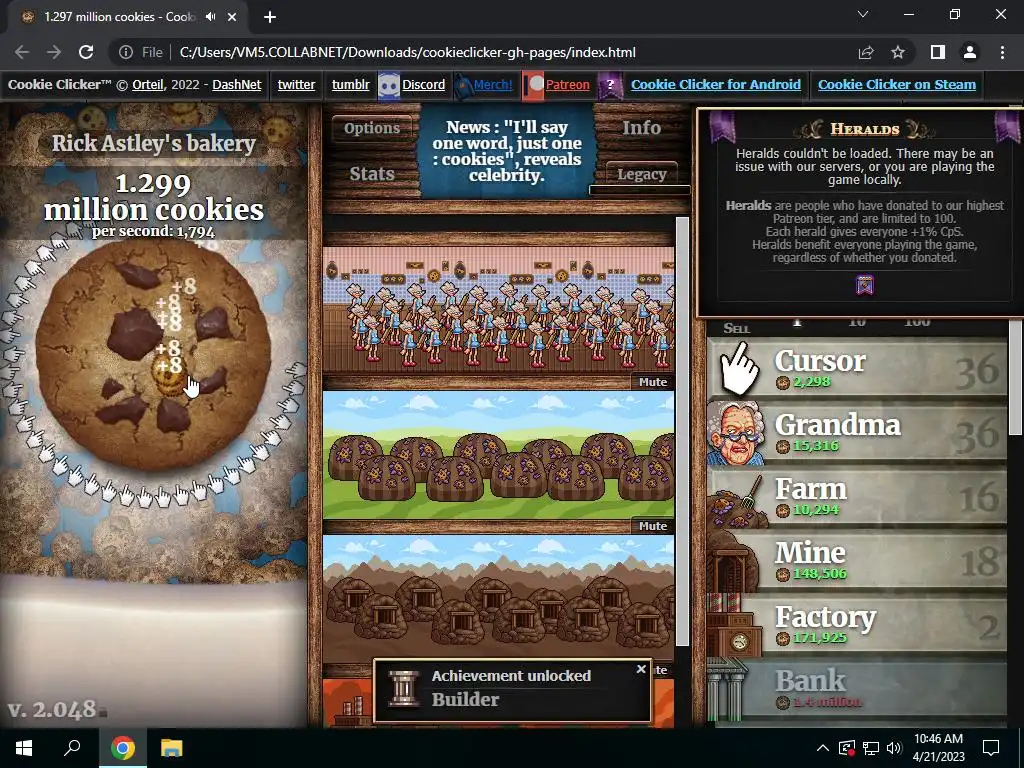Rename bakery by clicking Rick Astley's bakery
This screenshot has width=1024, height=768.
153,143
